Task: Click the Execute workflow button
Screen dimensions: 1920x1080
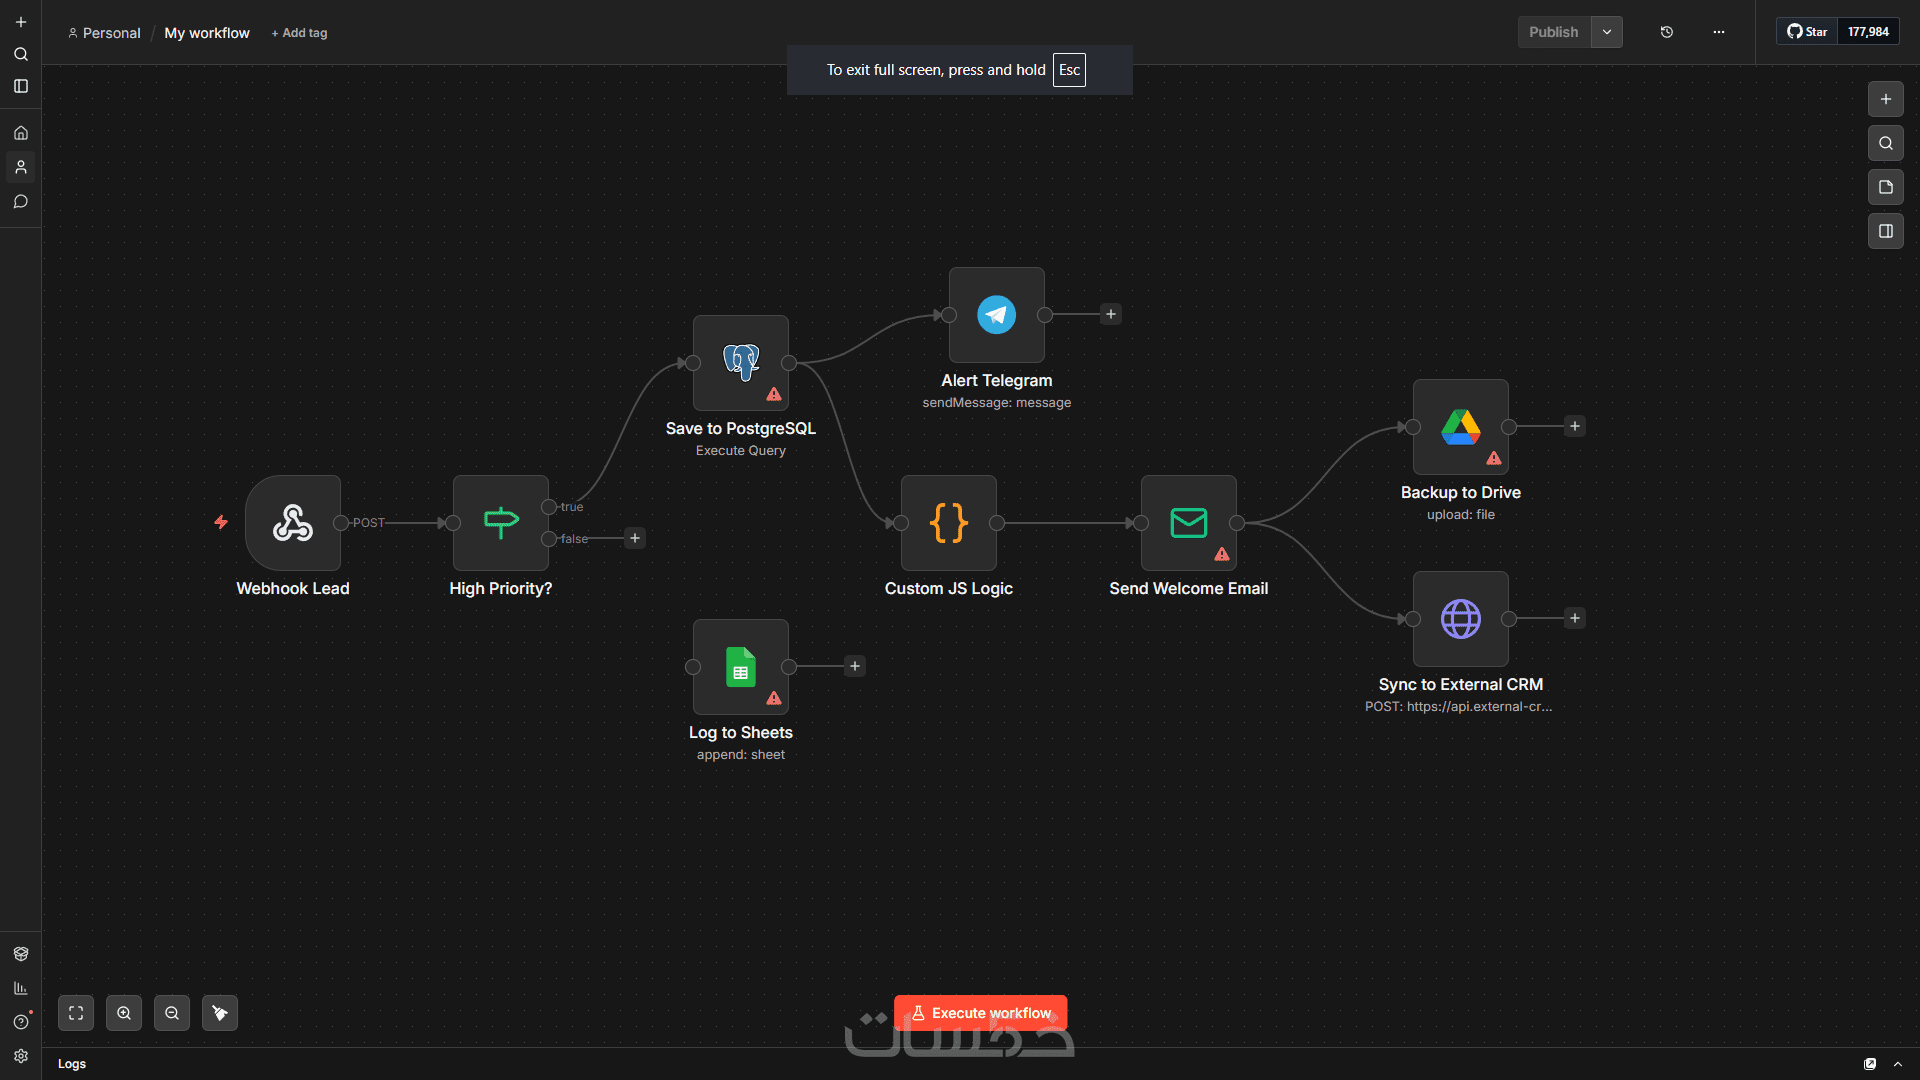Action: 980,1013
